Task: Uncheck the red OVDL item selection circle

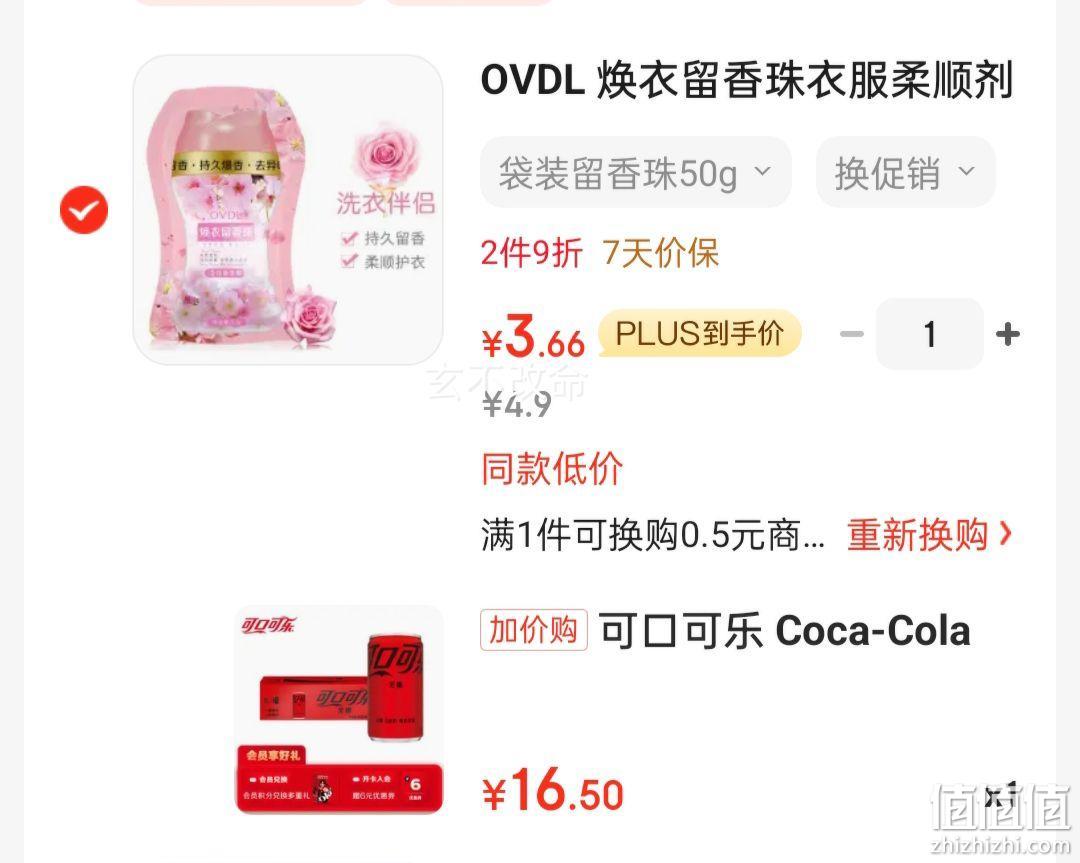Action: click(x=84, y=209)
